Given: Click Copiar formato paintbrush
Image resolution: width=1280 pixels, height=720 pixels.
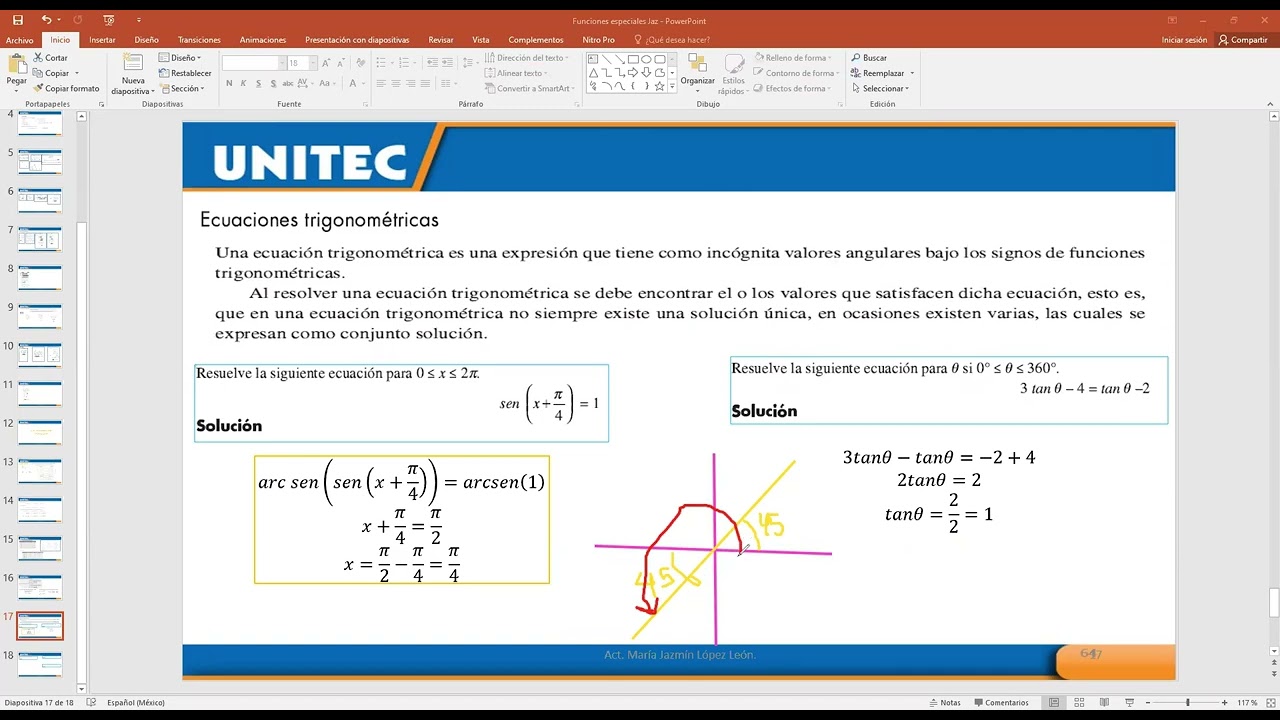Looking at the screenshot, I should pos(66,88).
